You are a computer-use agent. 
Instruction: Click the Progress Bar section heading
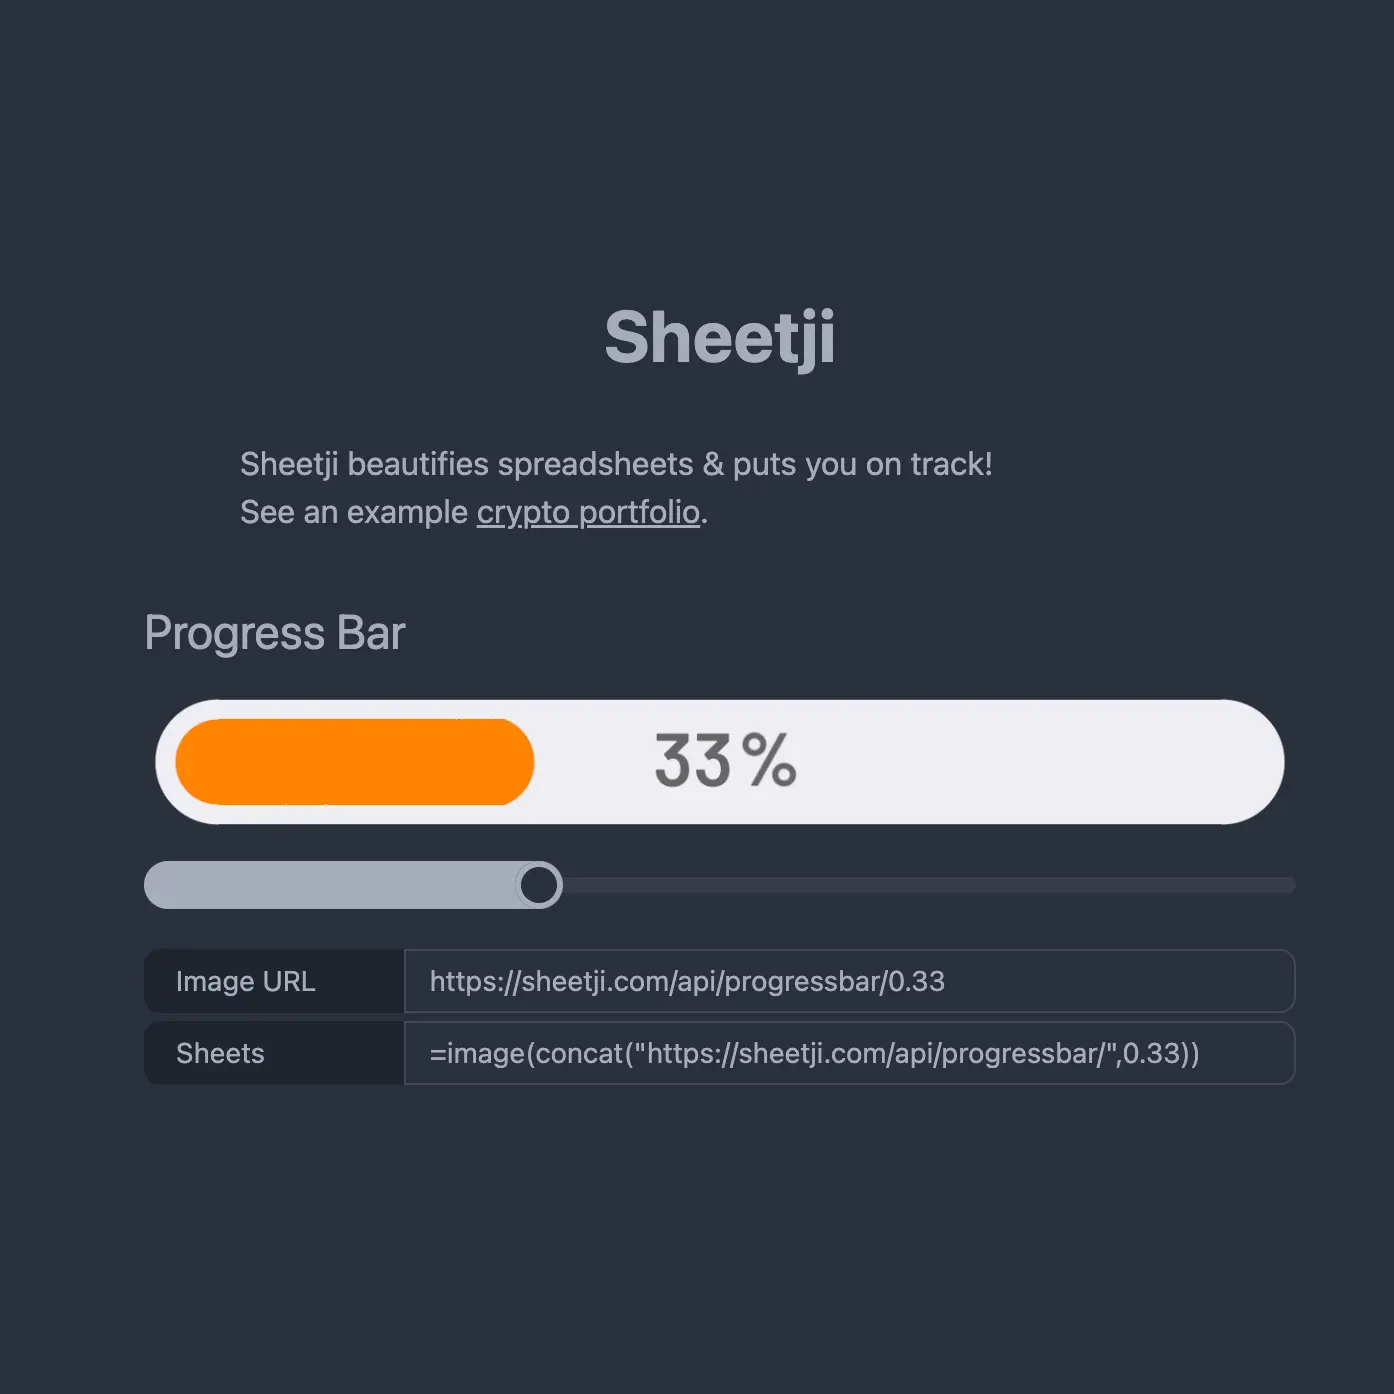click(x=274, y=632)
